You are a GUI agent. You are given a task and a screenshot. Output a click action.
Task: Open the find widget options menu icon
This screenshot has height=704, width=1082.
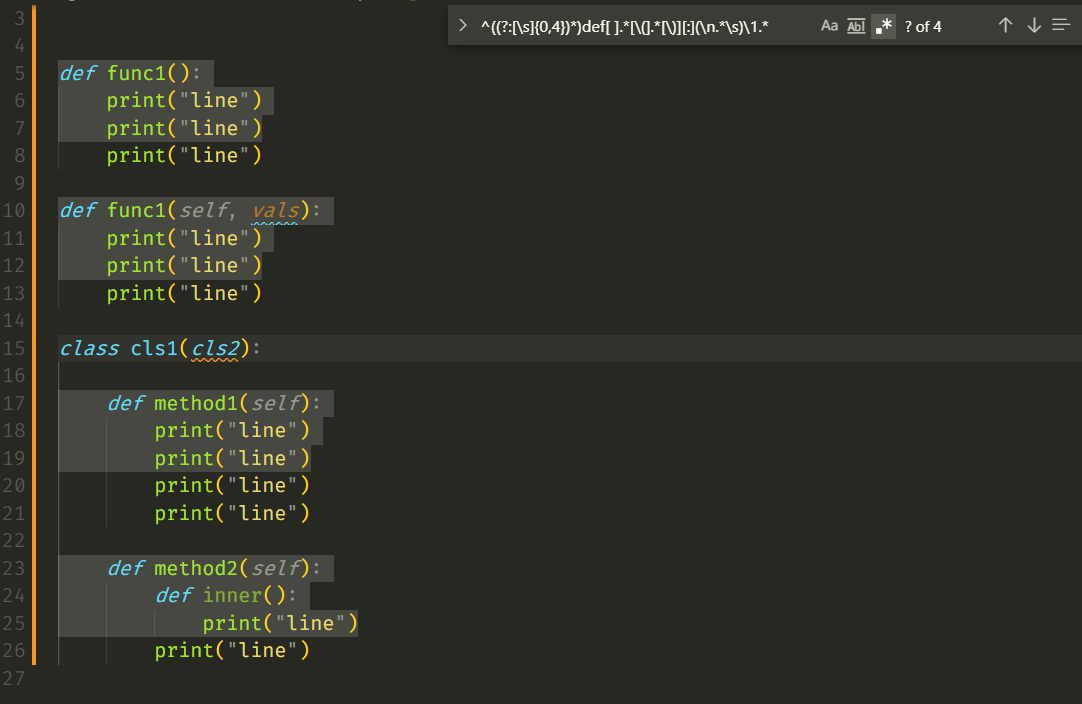(1061, 25)
